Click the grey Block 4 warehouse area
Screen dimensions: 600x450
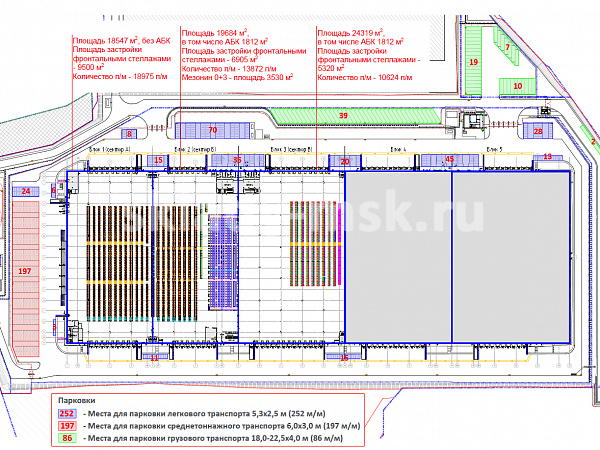tap(398, 257)
